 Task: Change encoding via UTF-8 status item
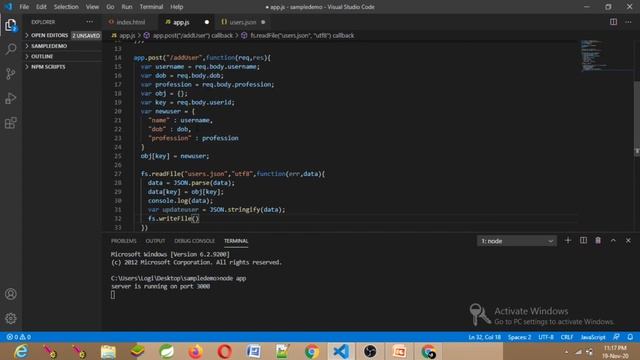546,337
